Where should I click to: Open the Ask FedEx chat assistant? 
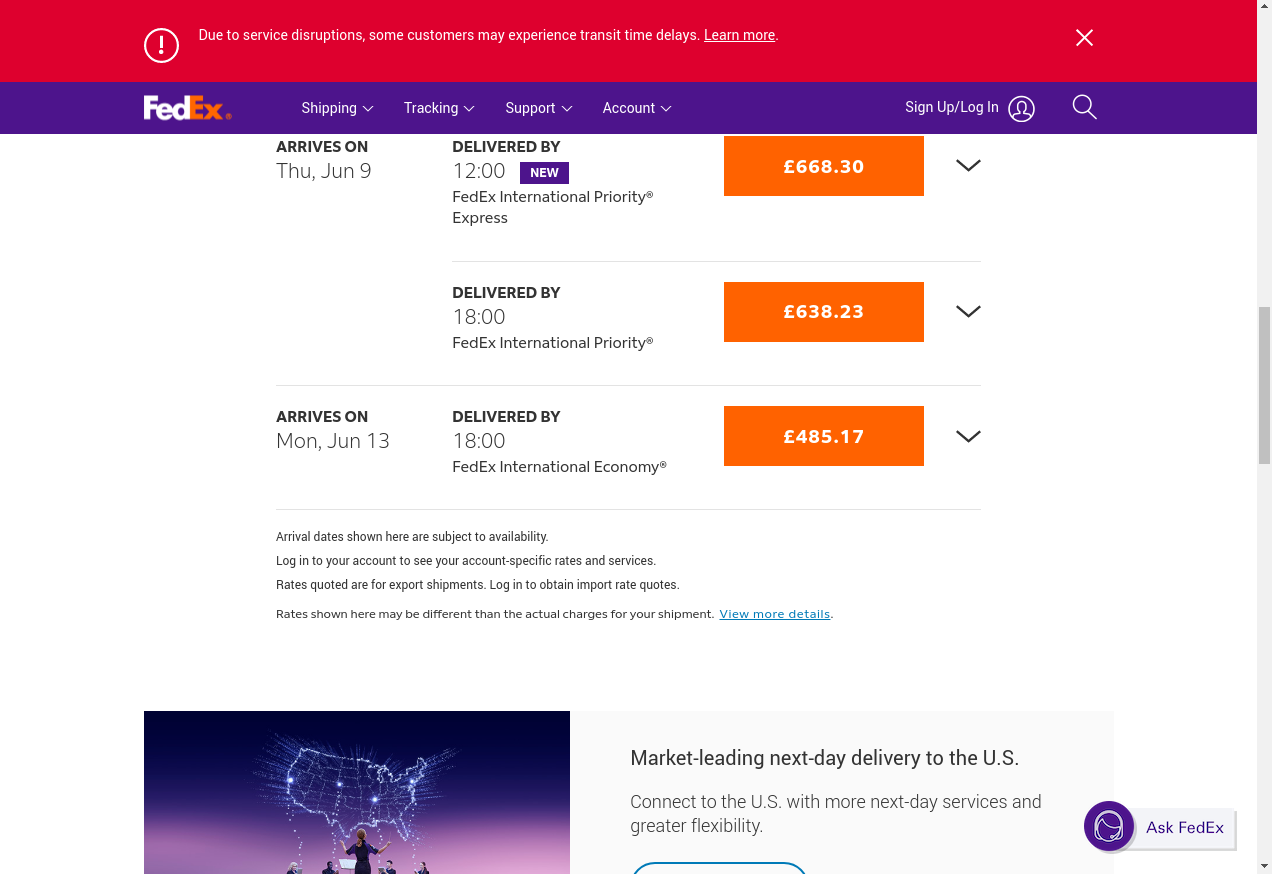point(1160,827)
